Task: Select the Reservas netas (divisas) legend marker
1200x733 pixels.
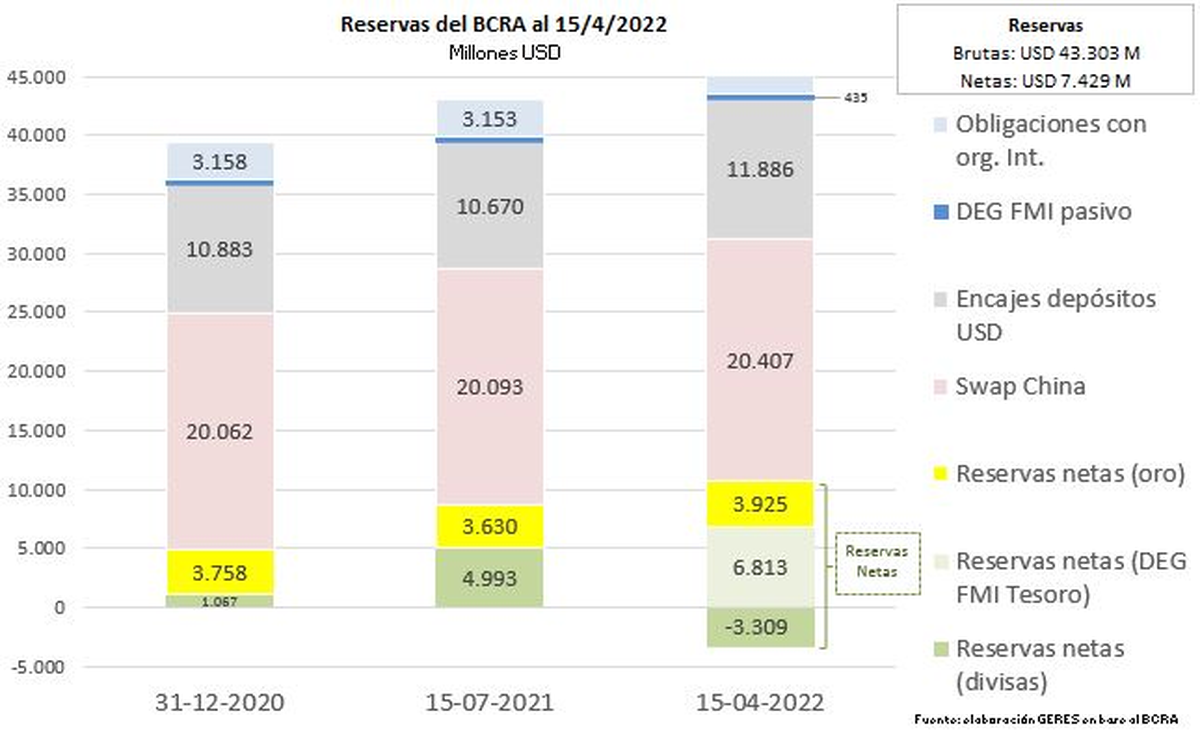Action: coord(938,646)
